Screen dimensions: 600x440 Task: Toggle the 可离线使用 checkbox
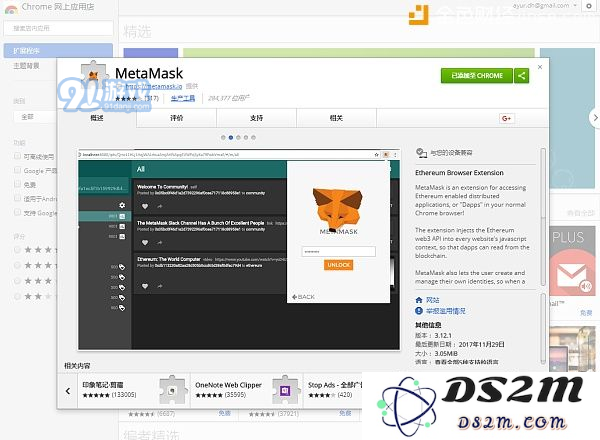click(17, 156)
